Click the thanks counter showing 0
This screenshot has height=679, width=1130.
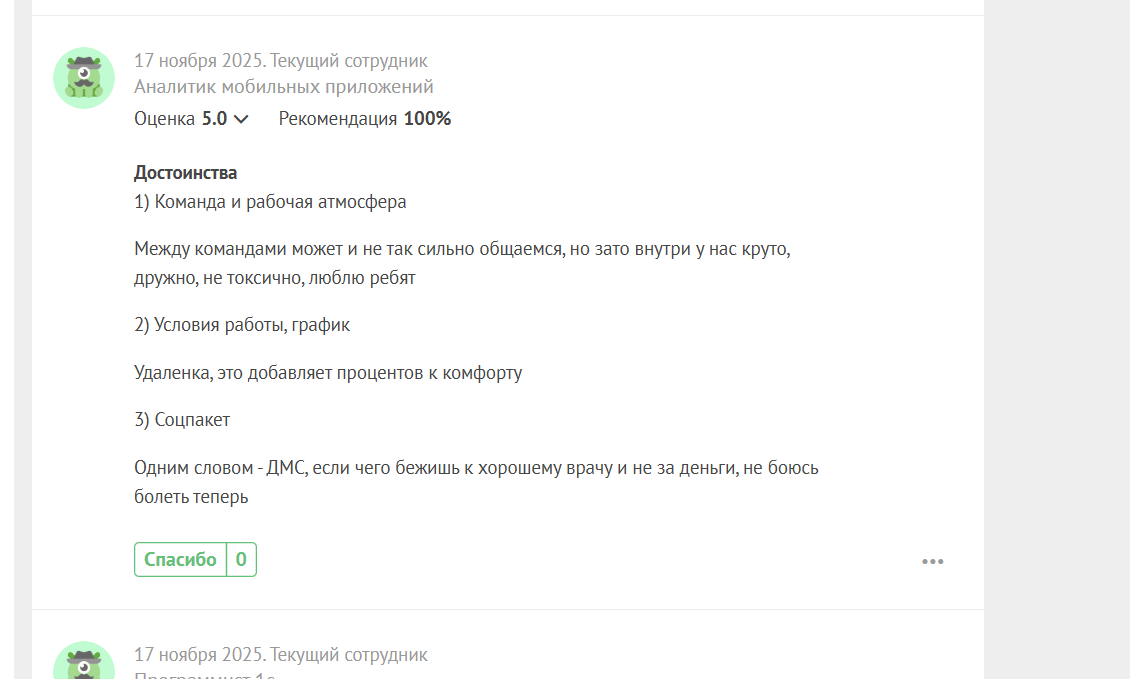tap(241, 560)
